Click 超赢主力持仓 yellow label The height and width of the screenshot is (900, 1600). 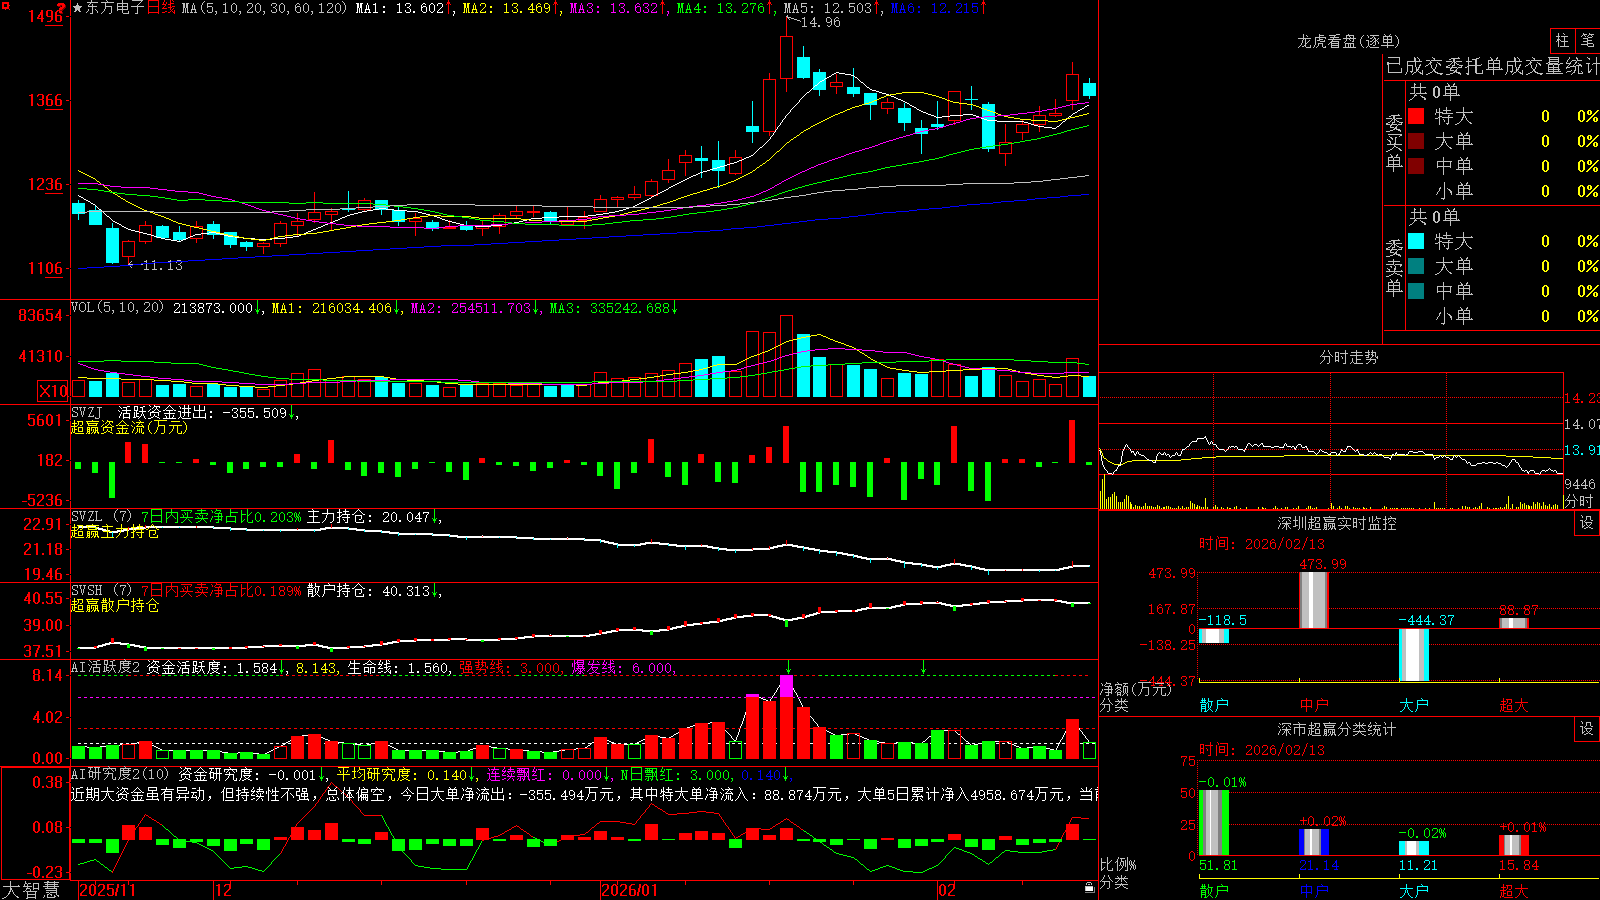[115, 531]
